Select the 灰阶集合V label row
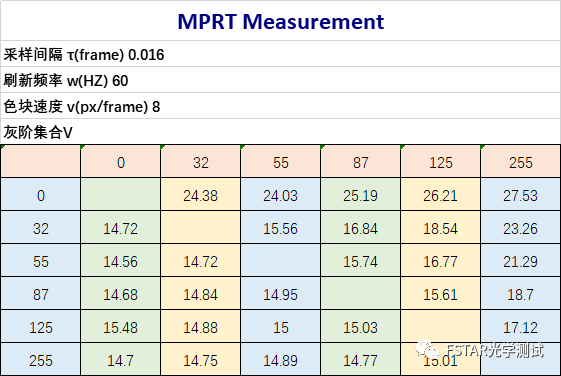 (x=280, y=132)
